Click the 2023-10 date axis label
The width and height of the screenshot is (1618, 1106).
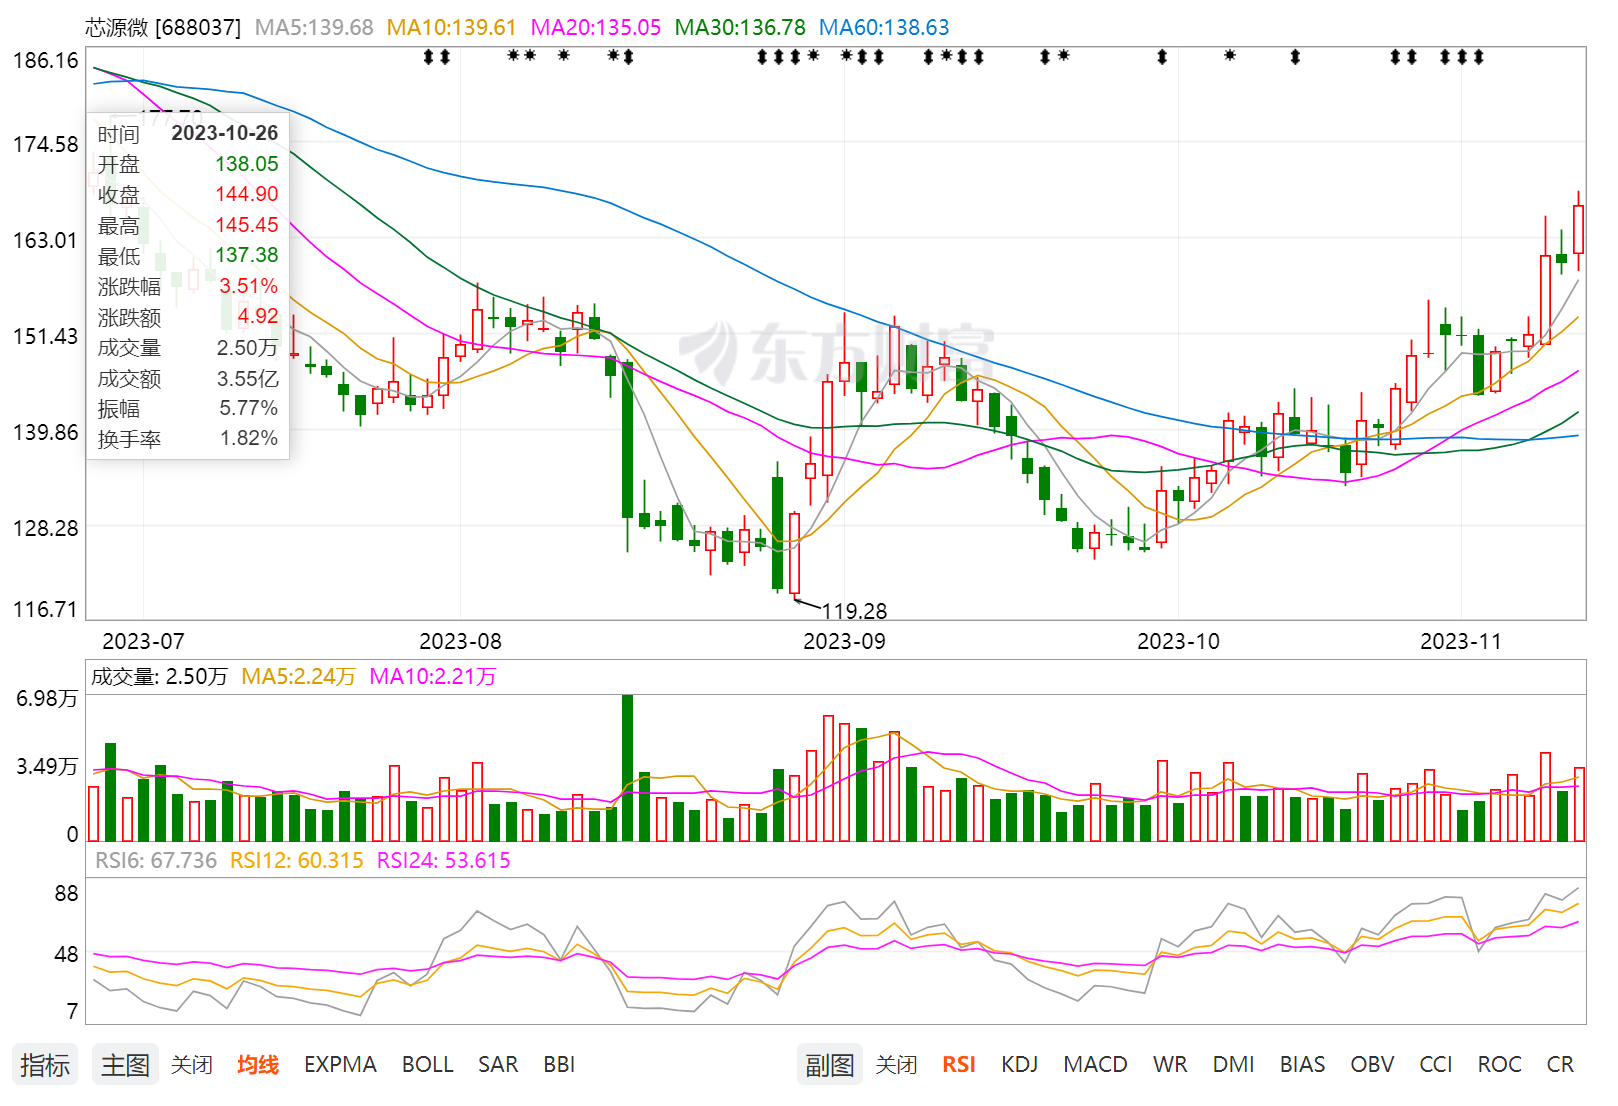(1178, 642)
